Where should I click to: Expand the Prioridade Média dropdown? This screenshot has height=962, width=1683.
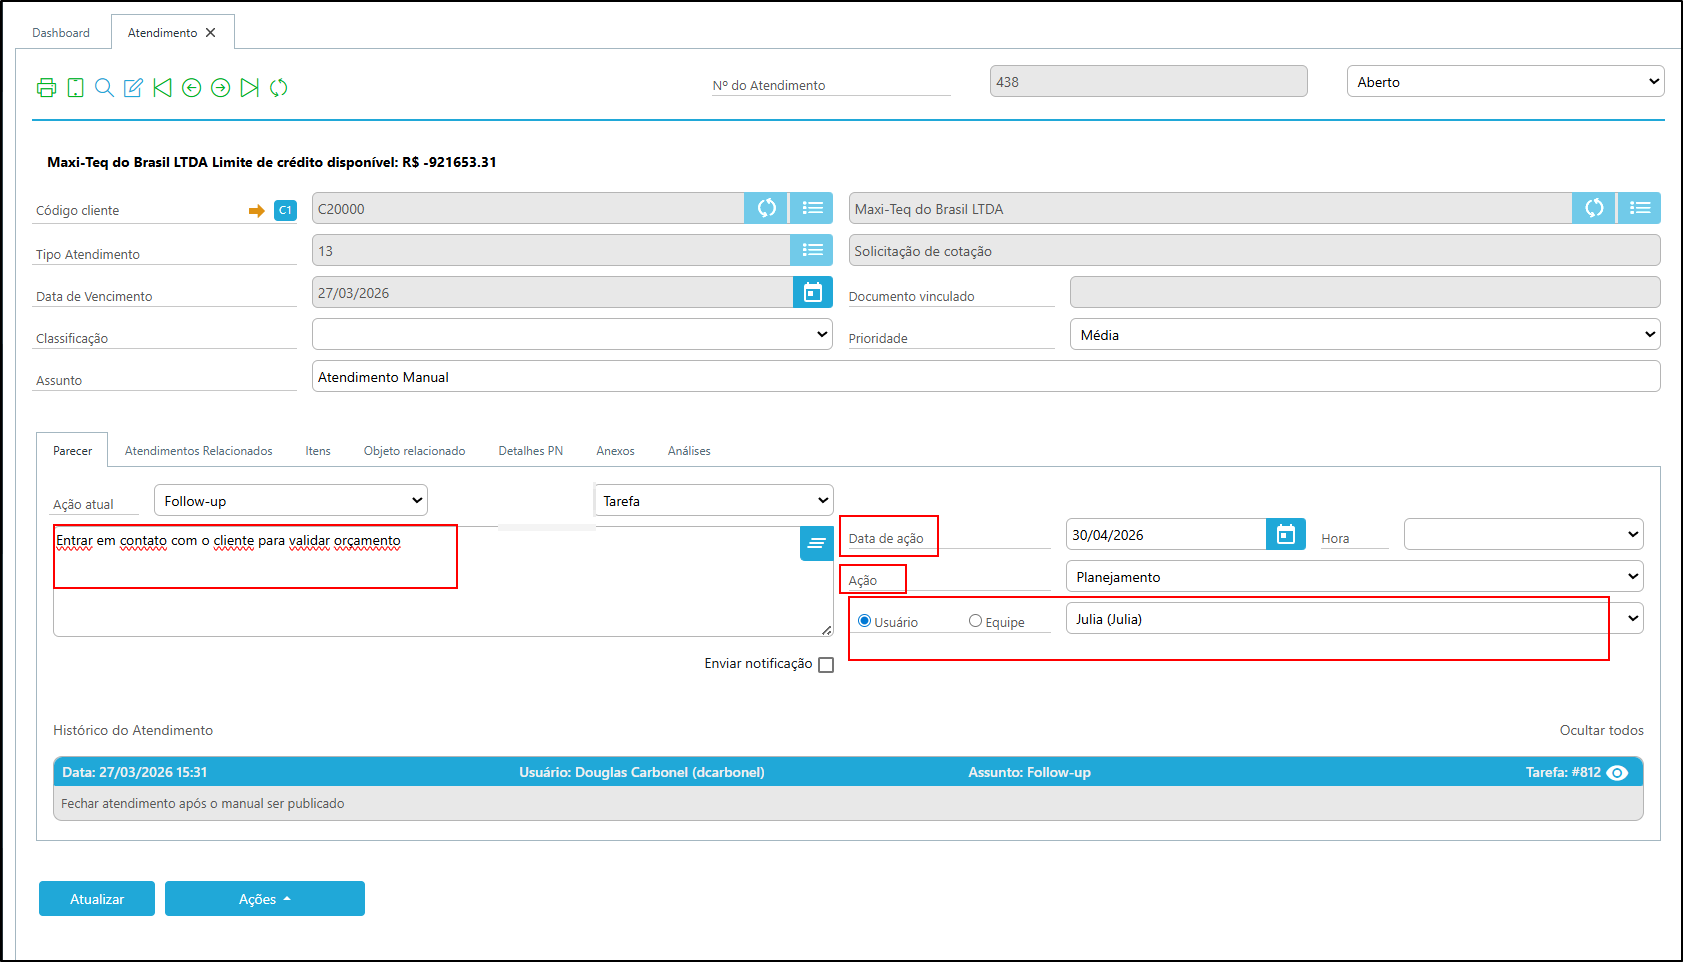[x=1364, y=335]
